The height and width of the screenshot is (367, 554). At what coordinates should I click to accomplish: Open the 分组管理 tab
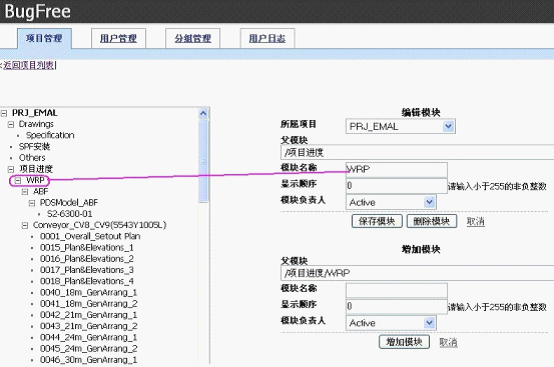[193, 38]
